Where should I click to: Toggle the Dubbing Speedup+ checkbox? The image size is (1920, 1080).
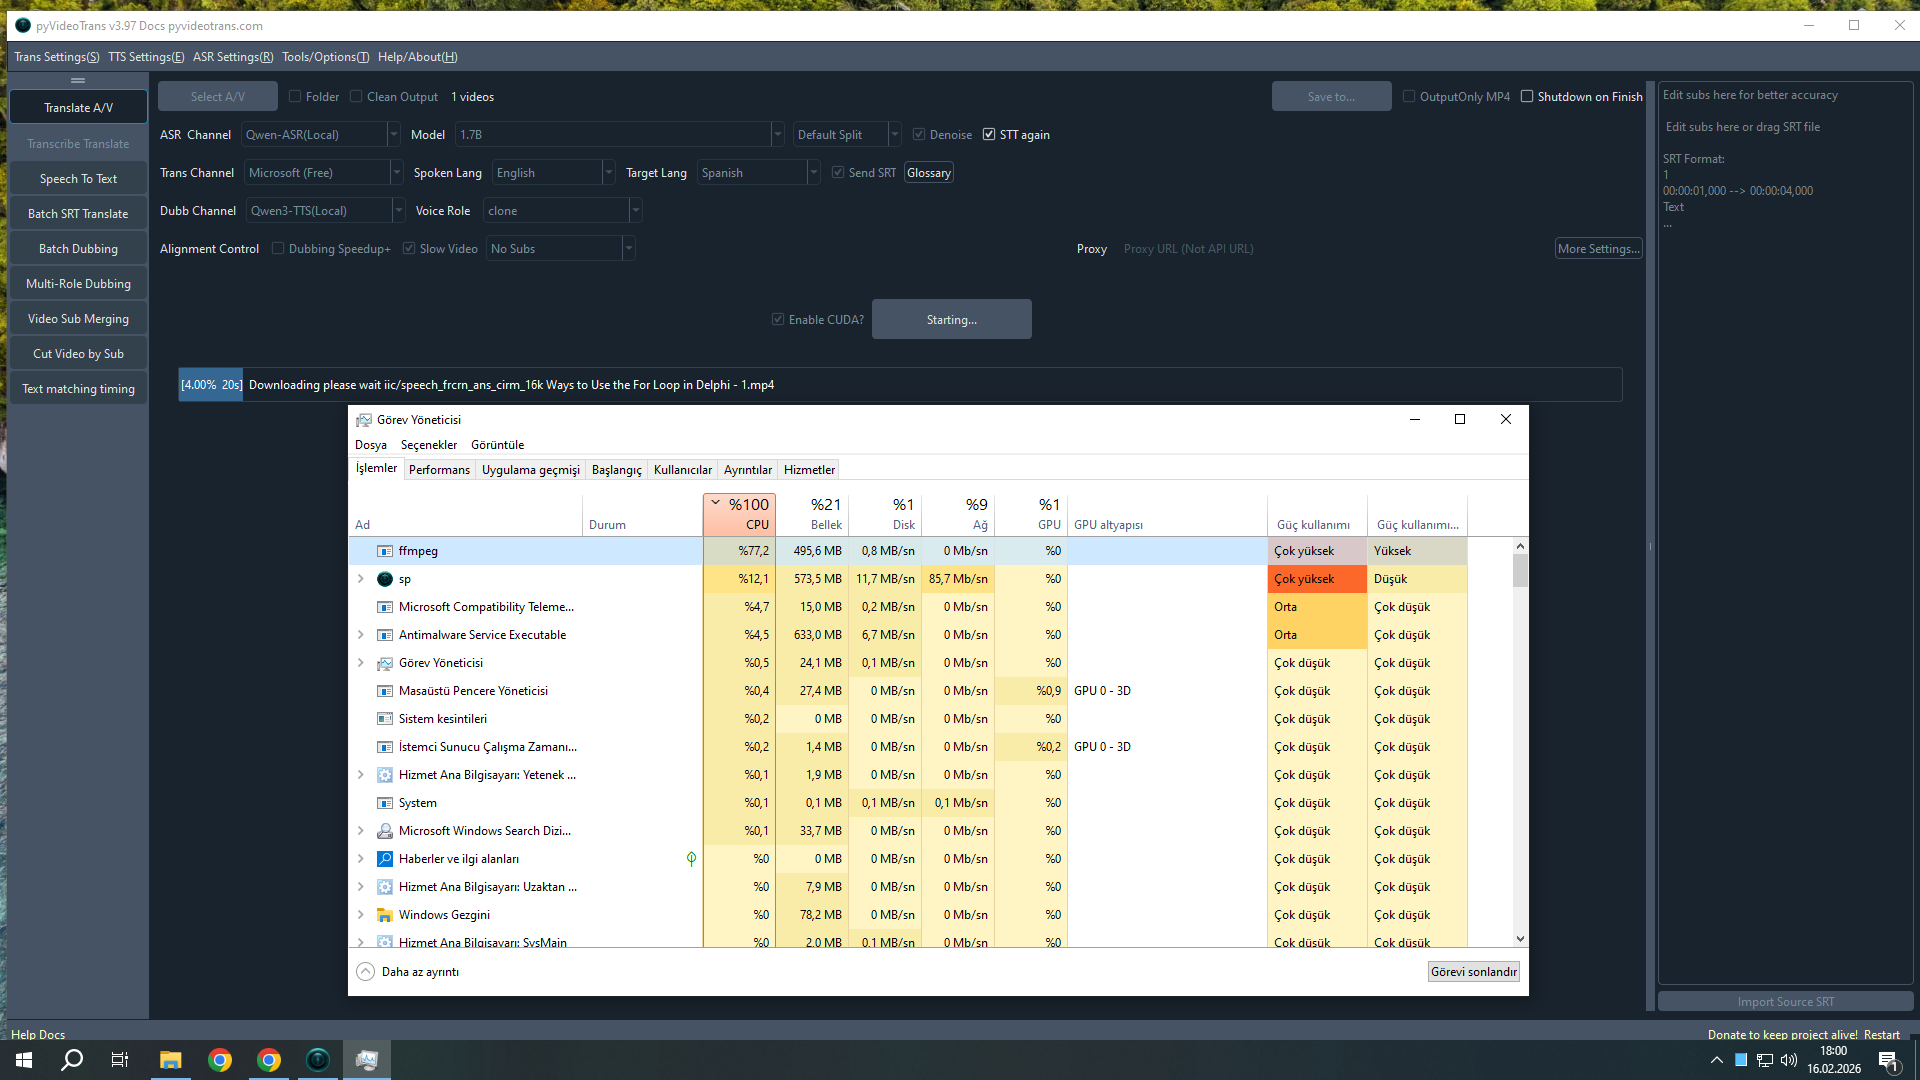(x=278, y=249)
